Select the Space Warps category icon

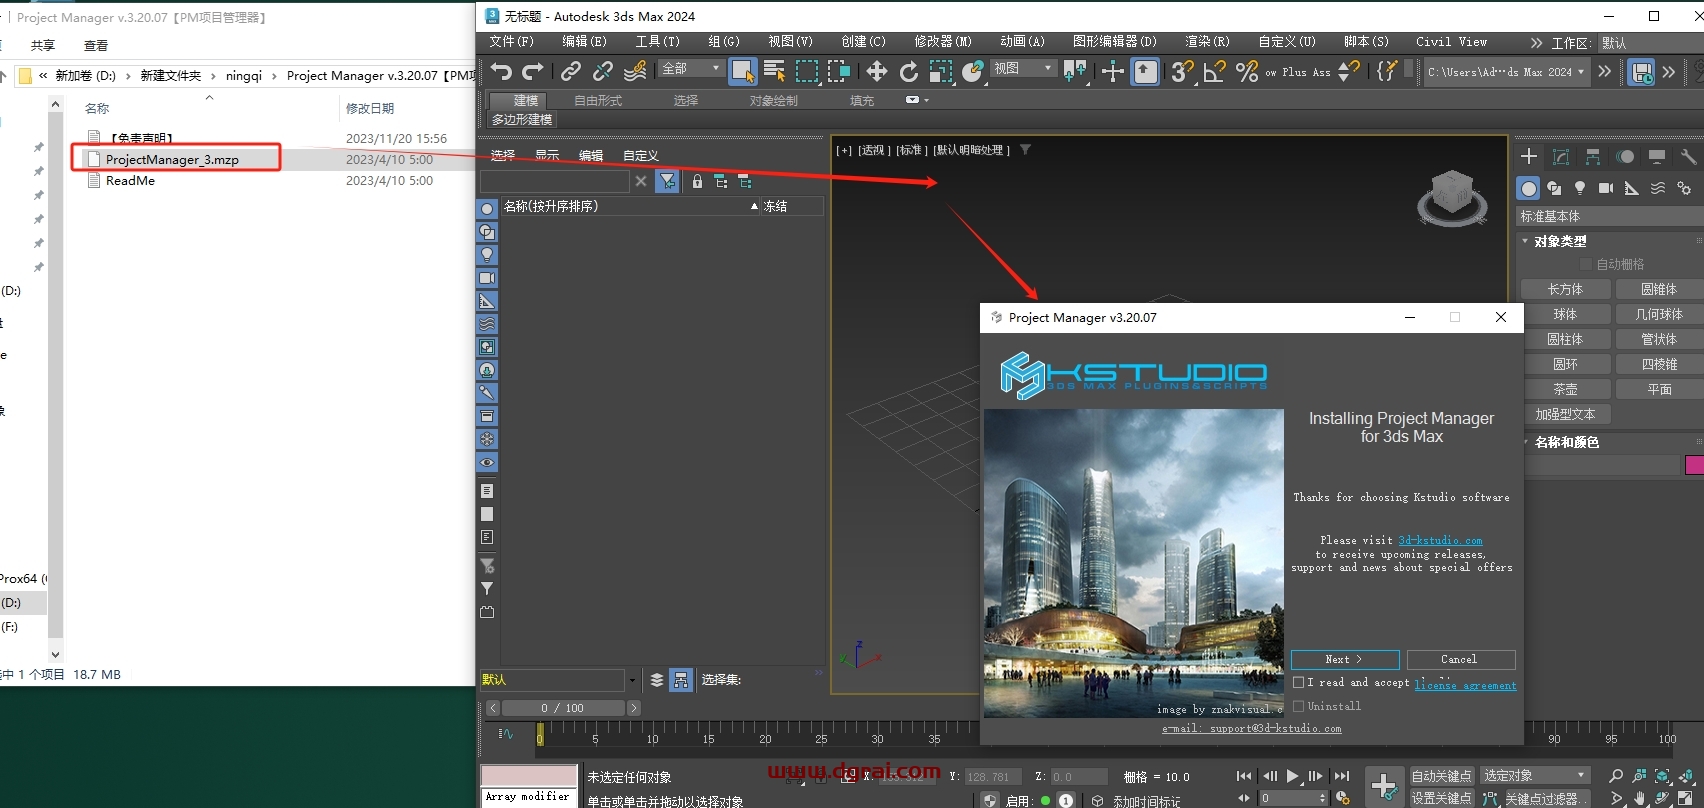point(1658,188)
